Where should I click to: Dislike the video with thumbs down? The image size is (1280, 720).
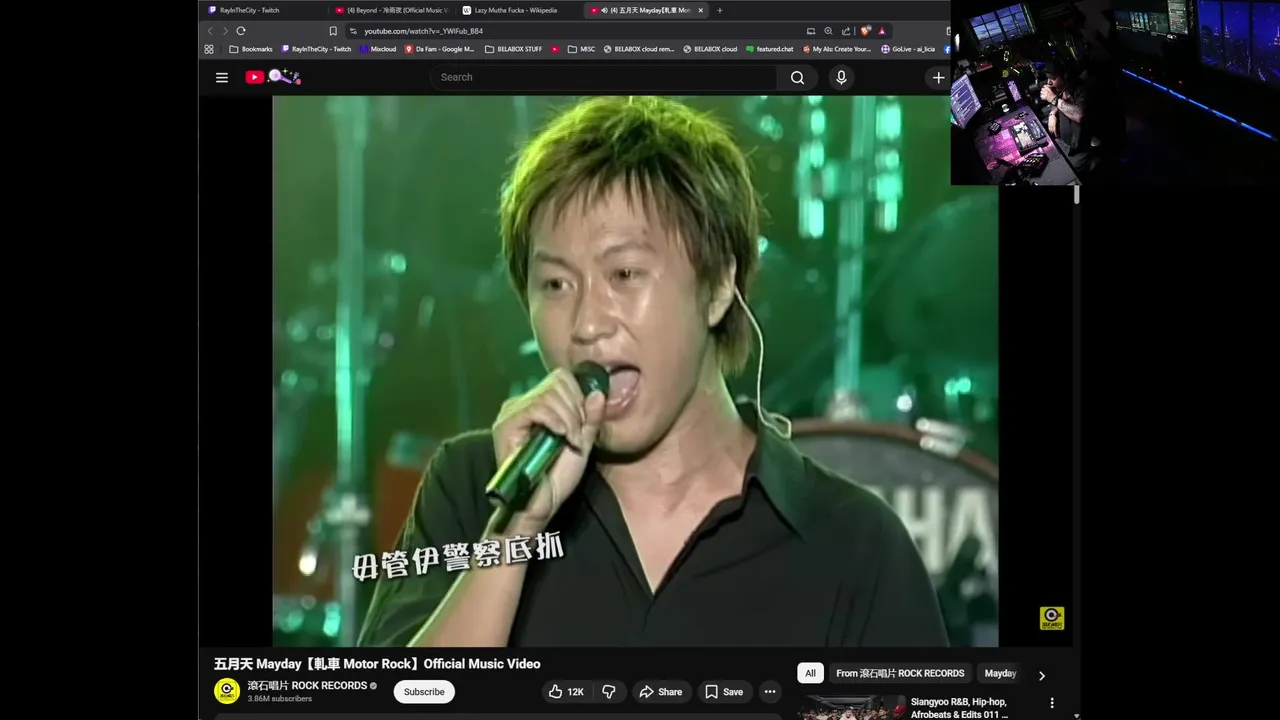(x=609, y=692)
